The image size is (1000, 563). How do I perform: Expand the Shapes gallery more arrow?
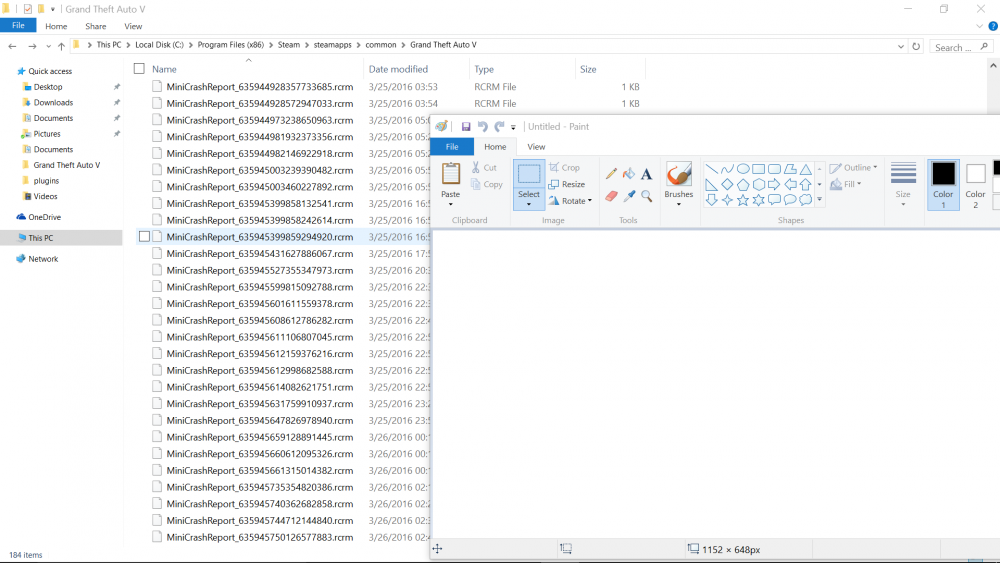tap(820, 200)
